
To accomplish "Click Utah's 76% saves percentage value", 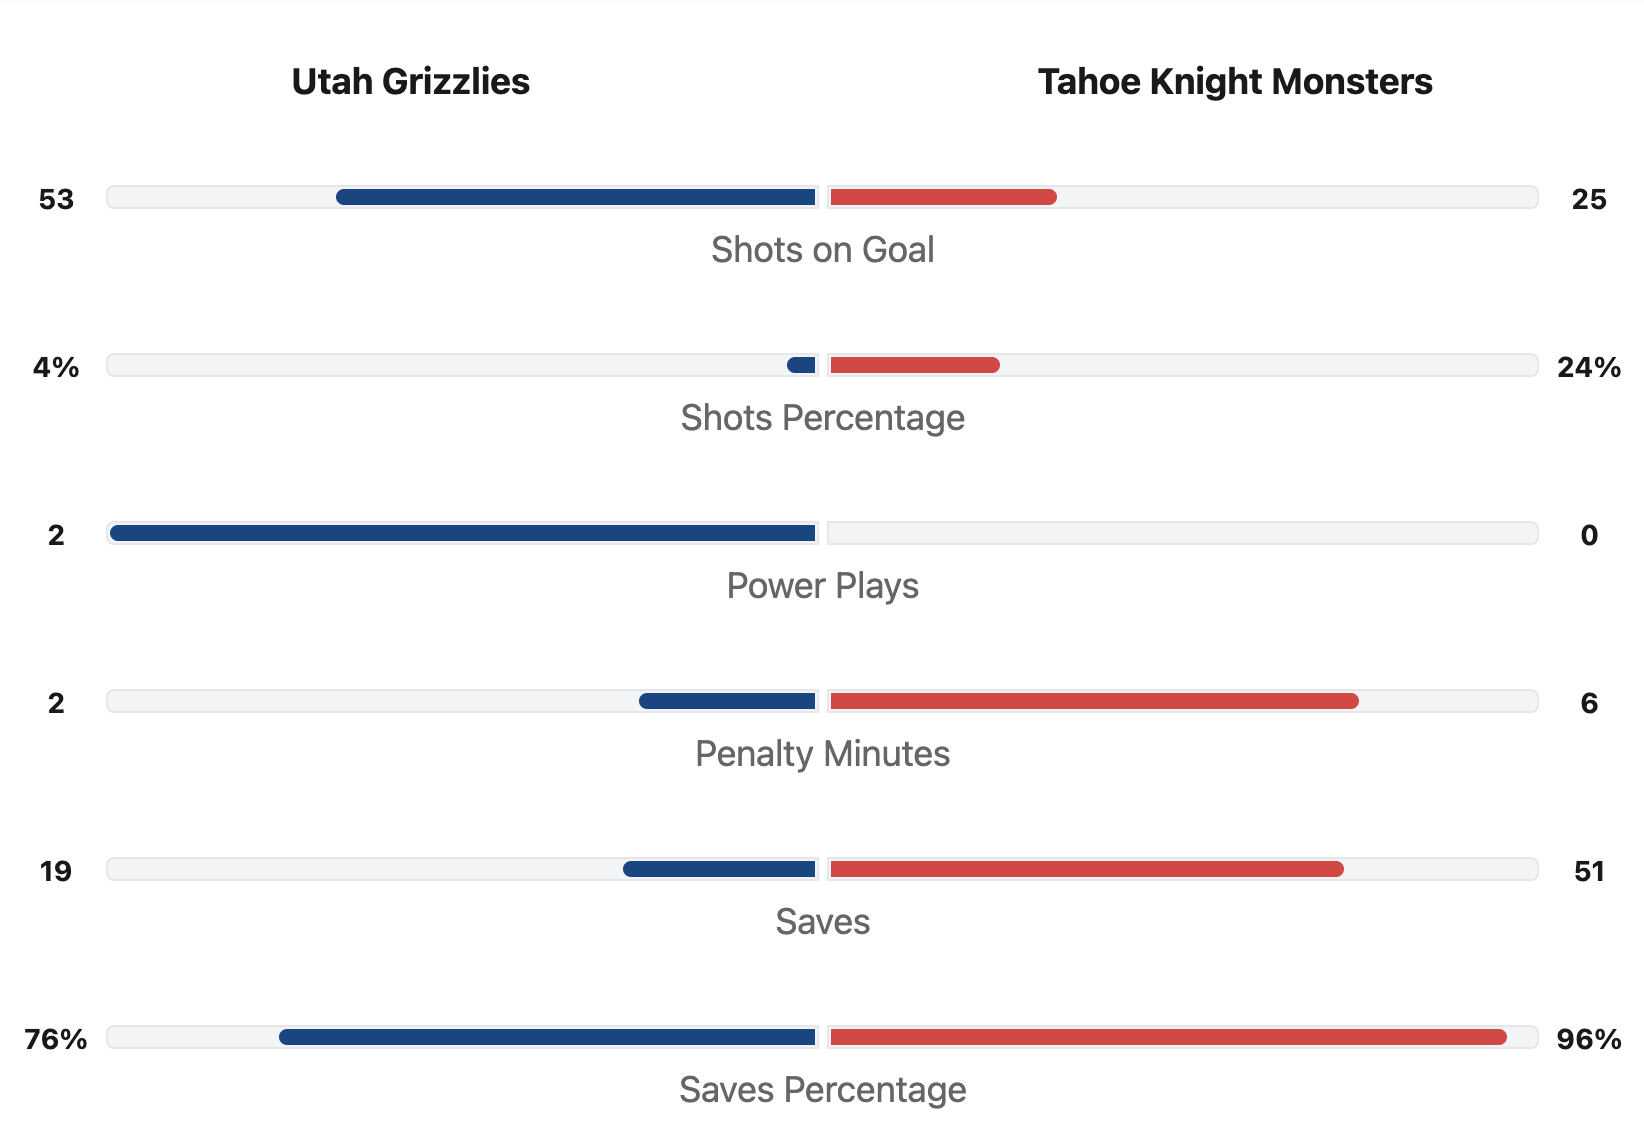I will (x=56, y=1040).
